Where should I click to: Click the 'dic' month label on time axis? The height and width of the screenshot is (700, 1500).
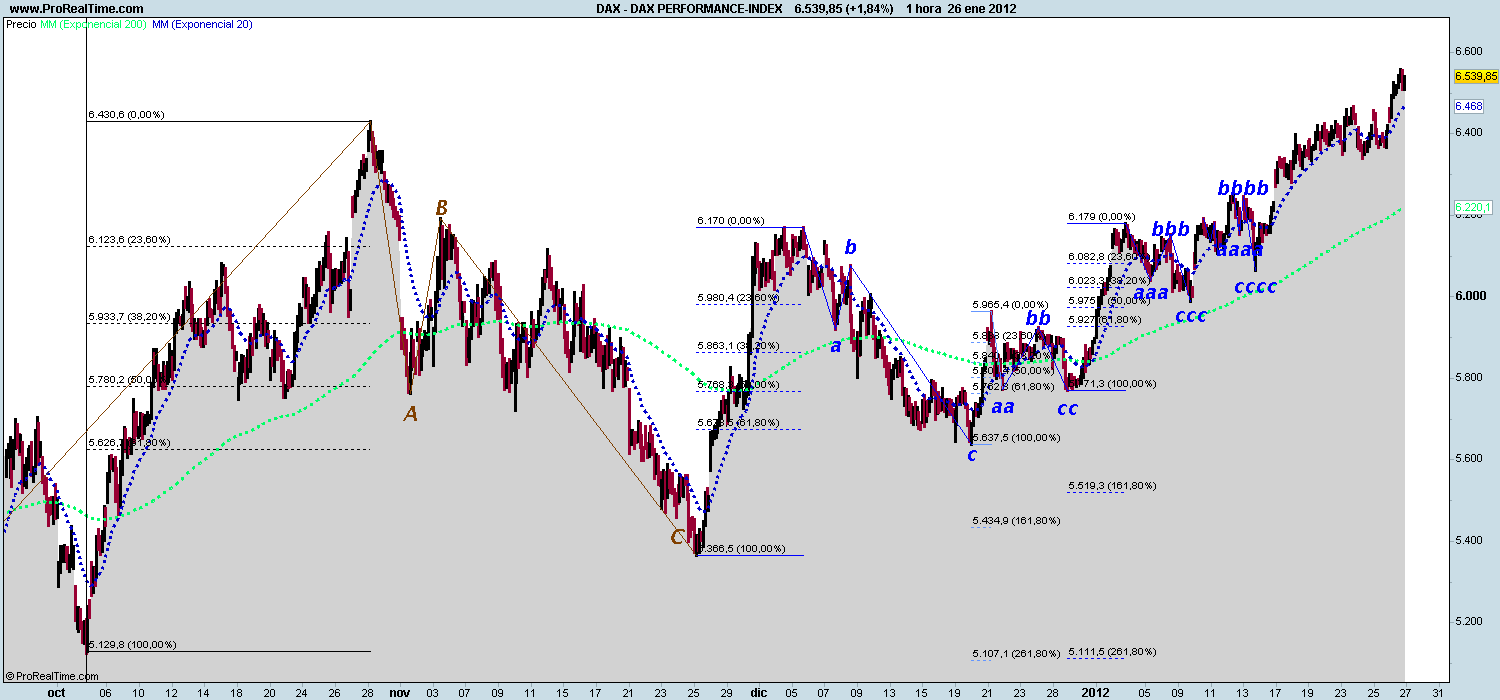(758, 691)
